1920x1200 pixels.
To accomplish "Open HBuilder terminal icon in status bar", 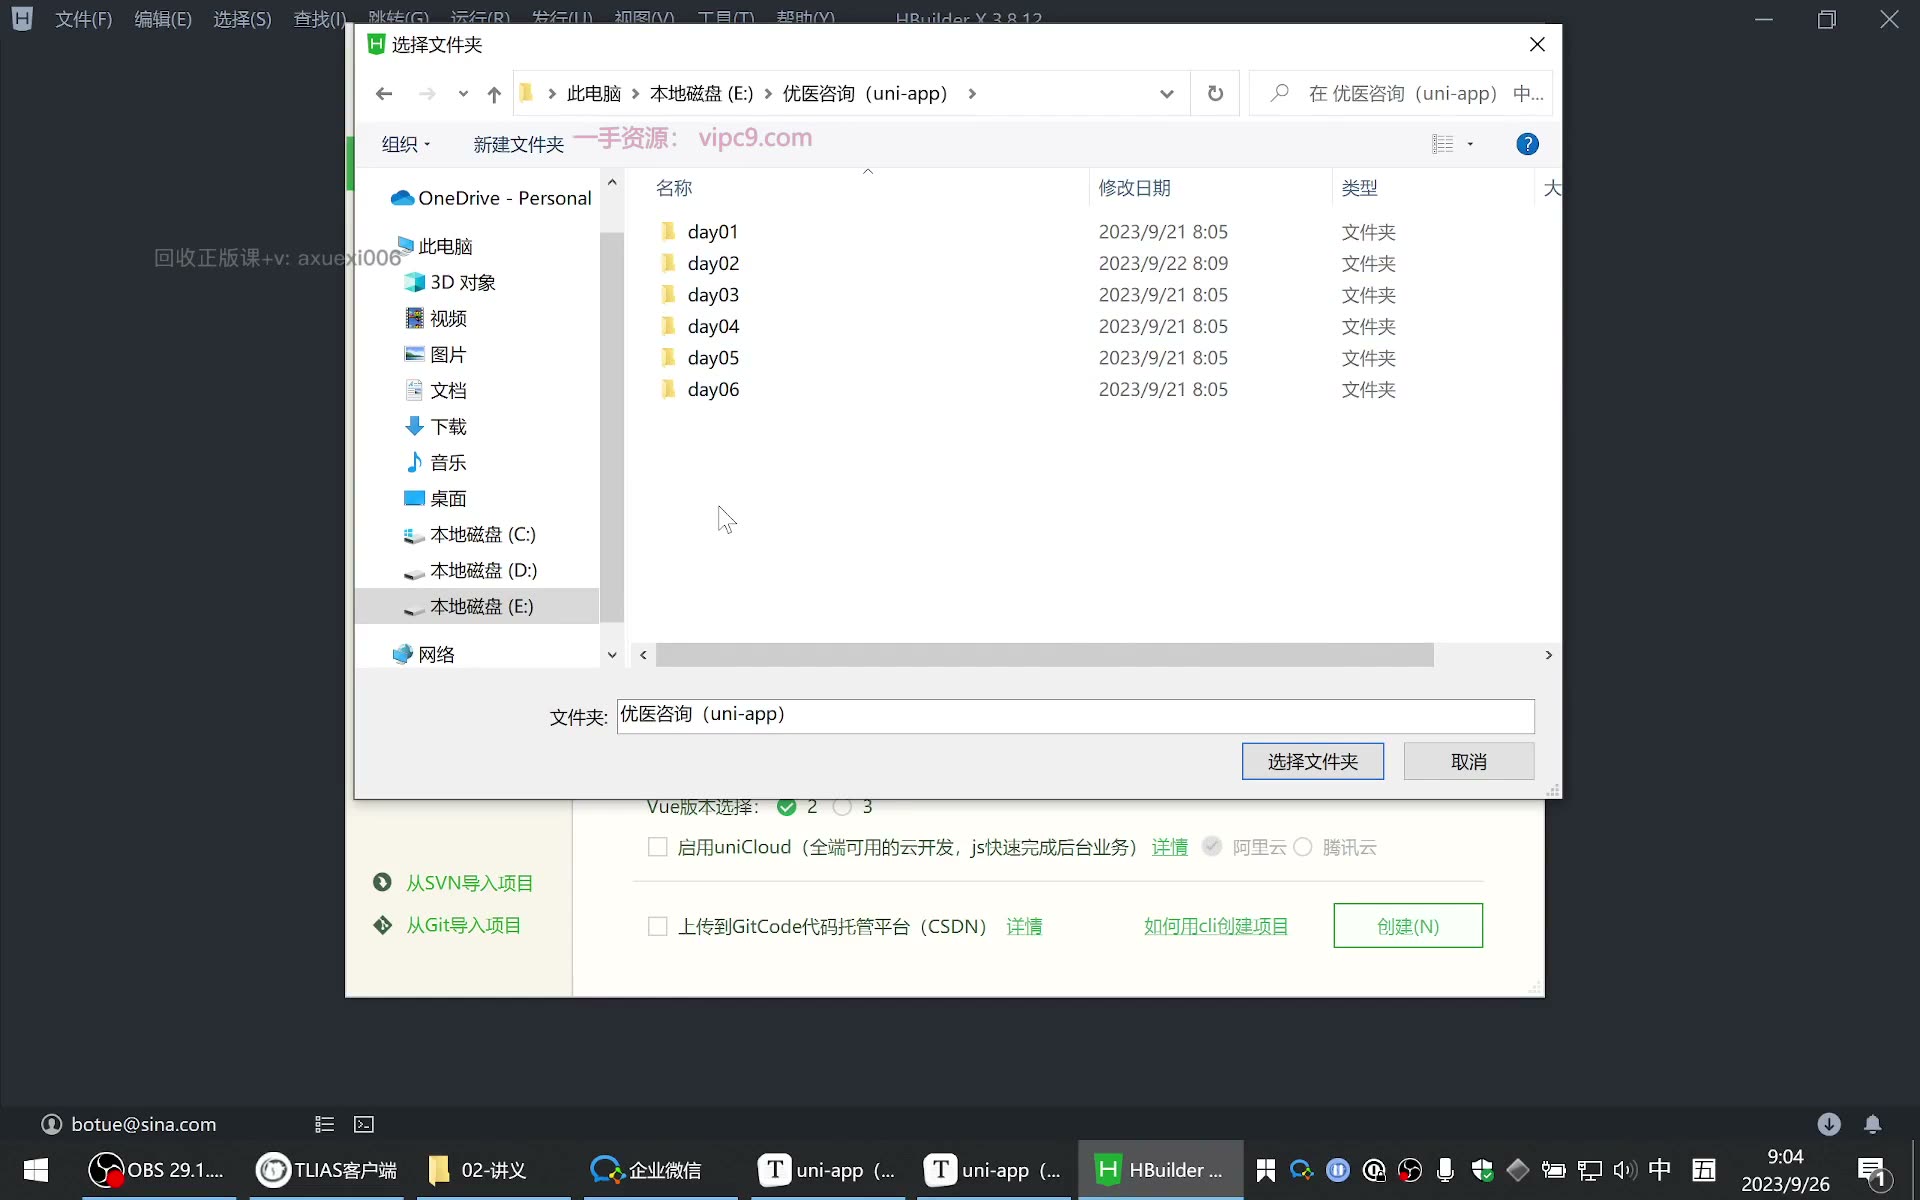I will (364, 1125).
